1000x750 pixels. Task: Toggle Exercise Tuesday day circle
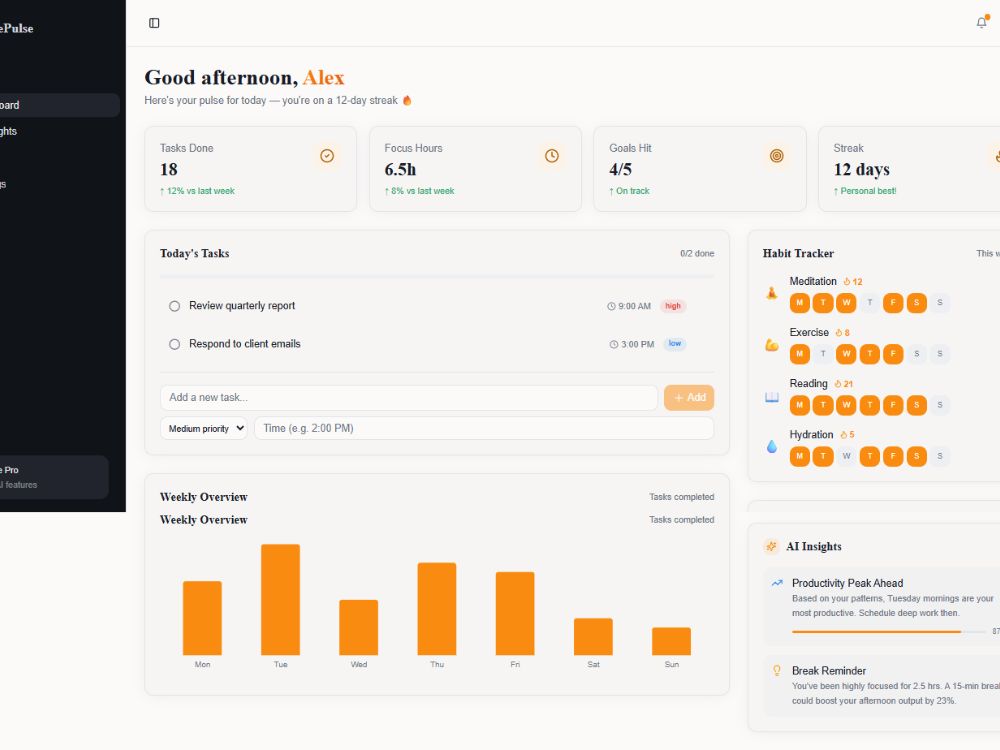point(823,354)
